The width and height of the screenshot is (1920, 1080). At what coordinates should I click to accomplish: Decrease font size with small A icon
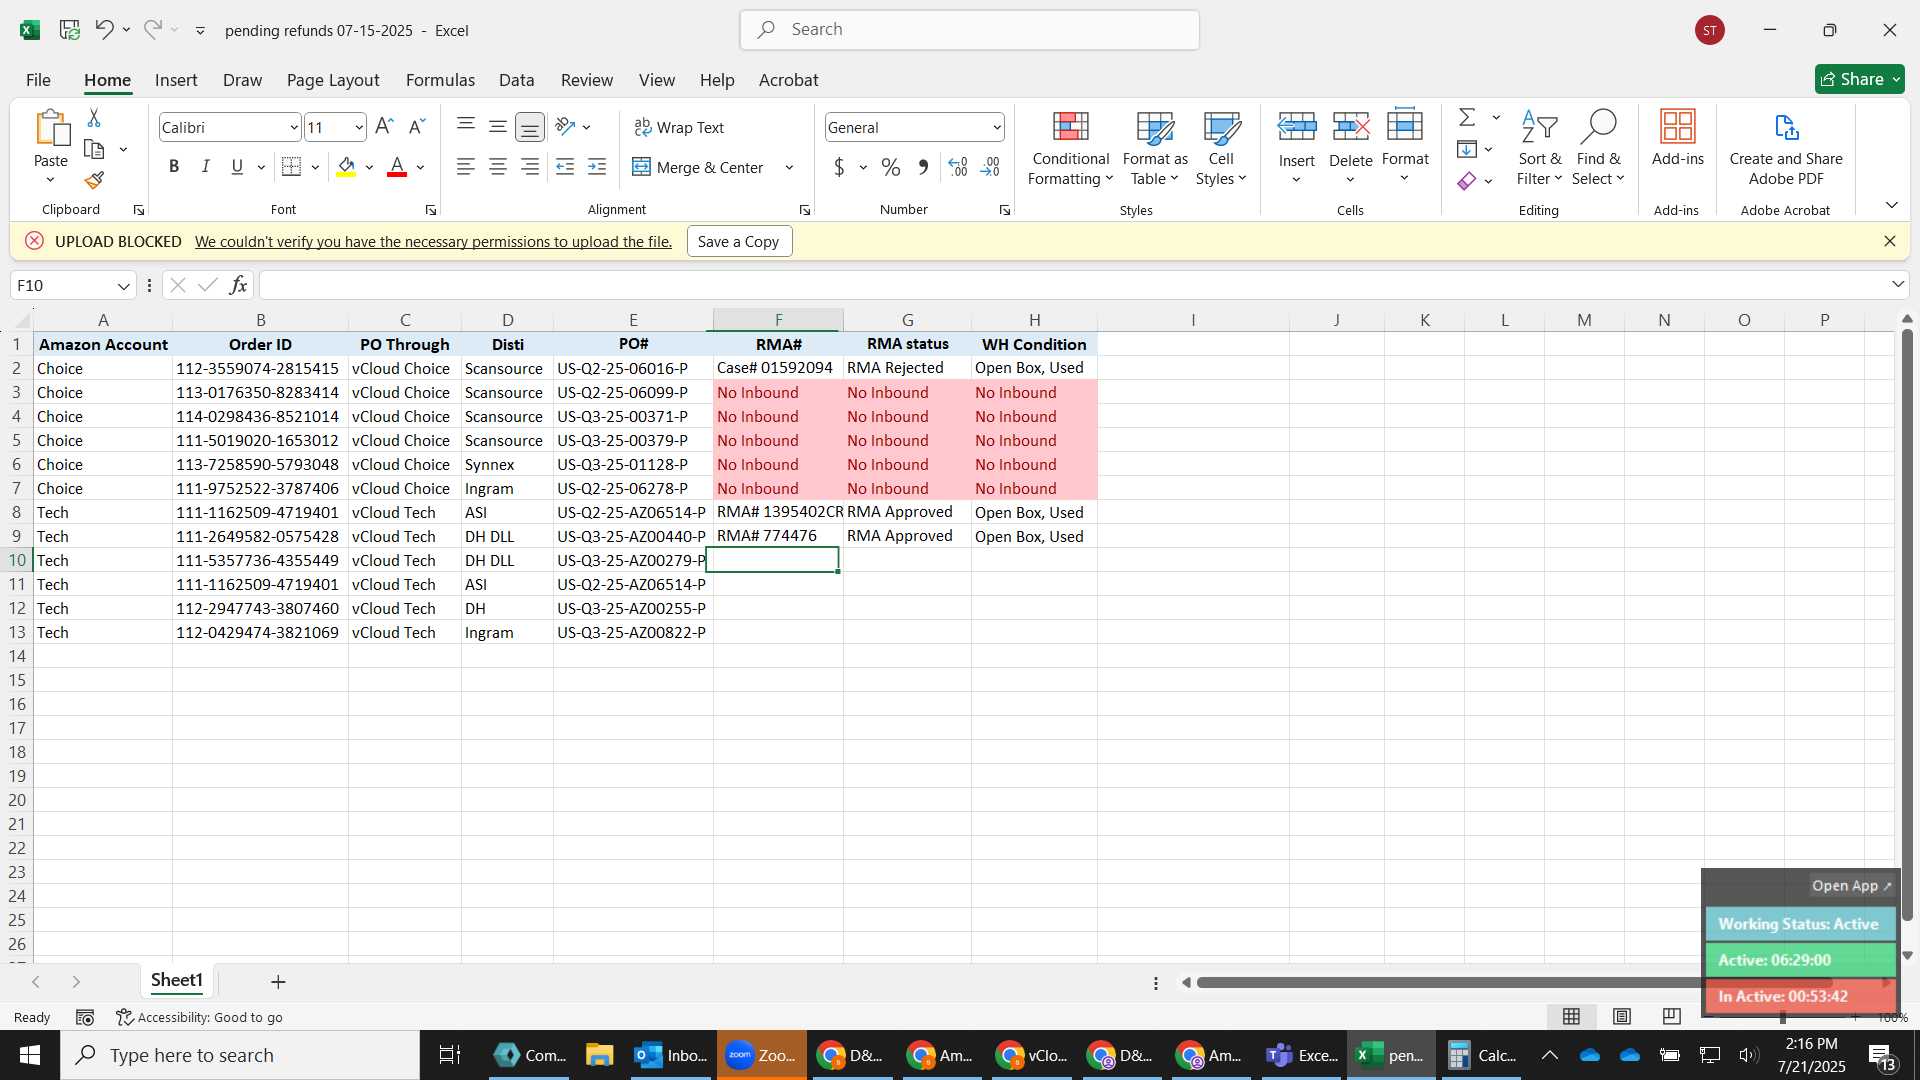coord(417,127)
